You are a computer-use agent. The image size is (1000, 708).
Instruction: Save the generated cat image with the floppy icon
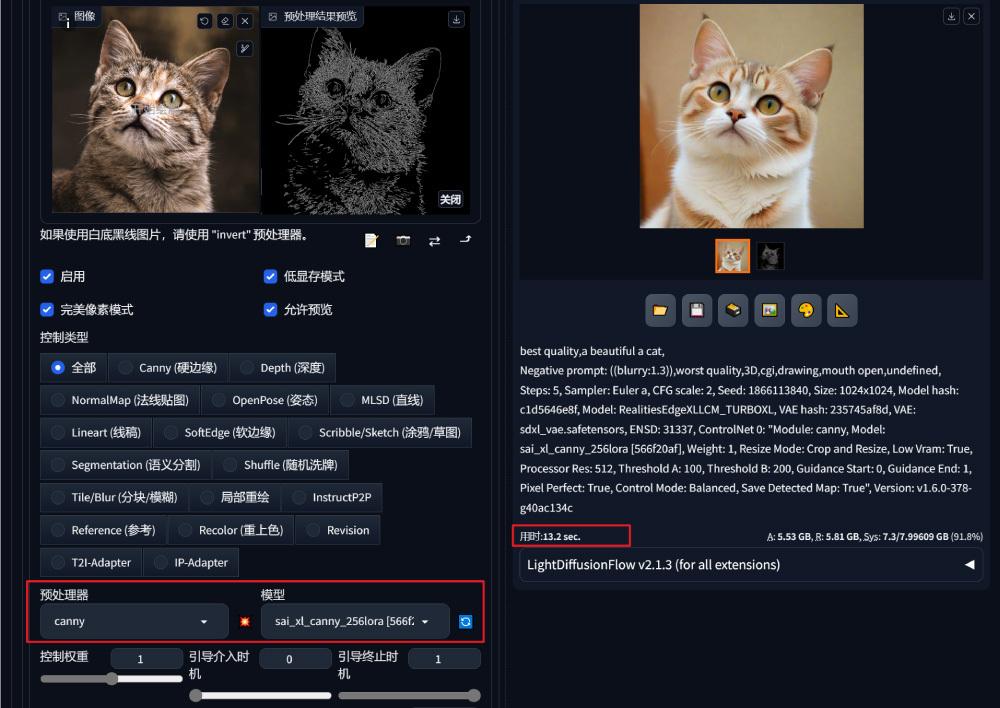(x=696, y=310)
